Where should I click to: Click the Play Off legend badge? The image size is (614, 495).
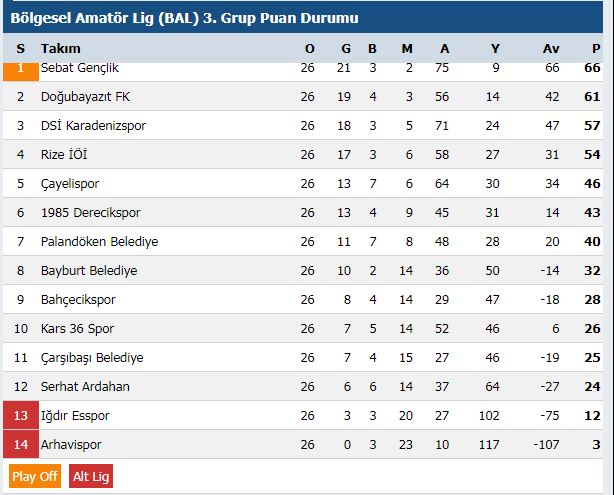[35, 476]
